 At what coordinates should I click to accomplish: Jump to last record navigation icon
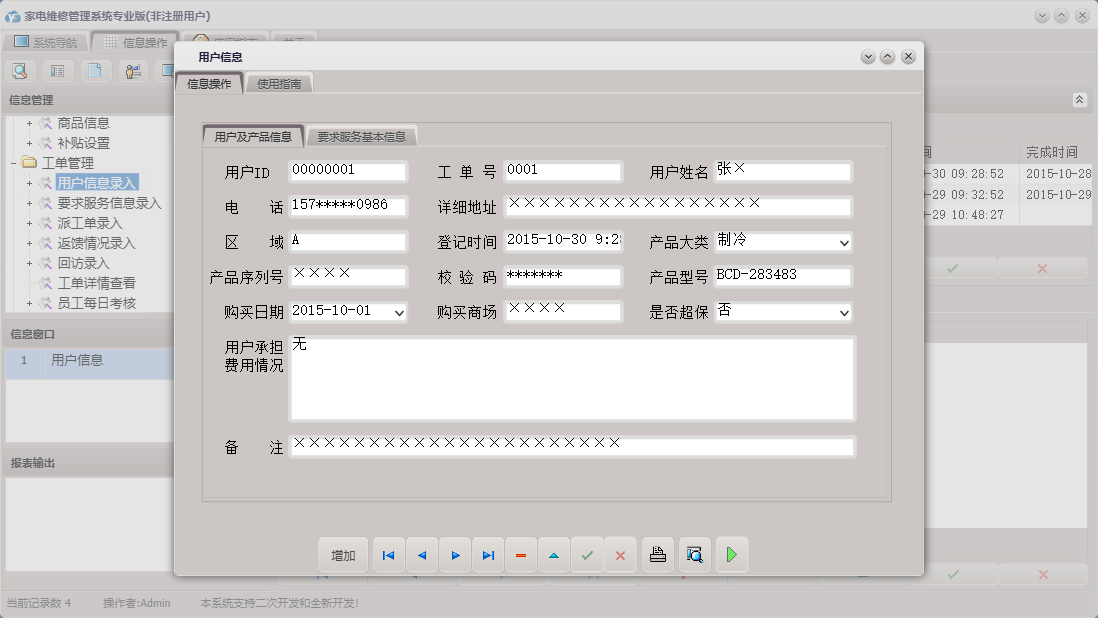pyautogui.click(x=487, y=554)
